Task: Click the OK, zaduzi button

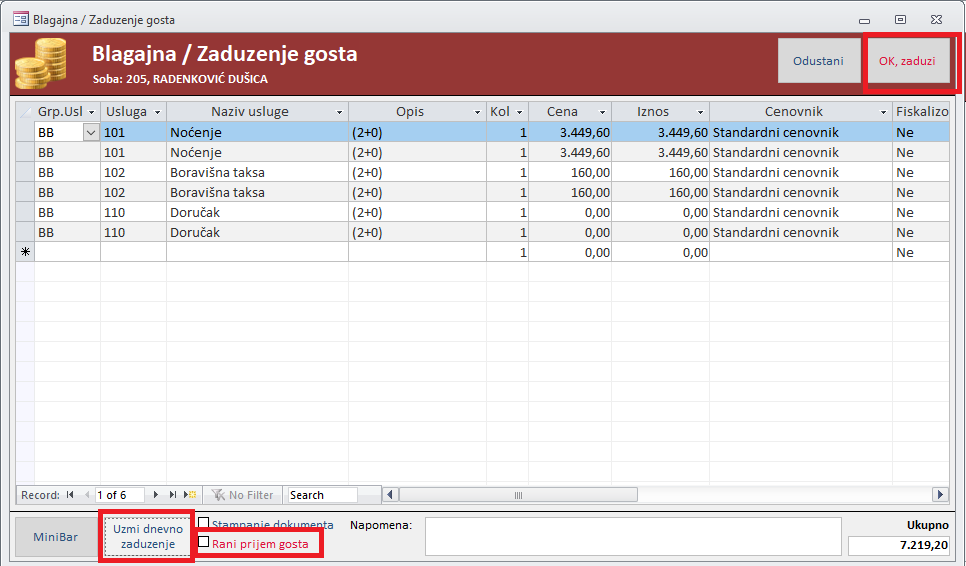Action: tap(907, 61)
